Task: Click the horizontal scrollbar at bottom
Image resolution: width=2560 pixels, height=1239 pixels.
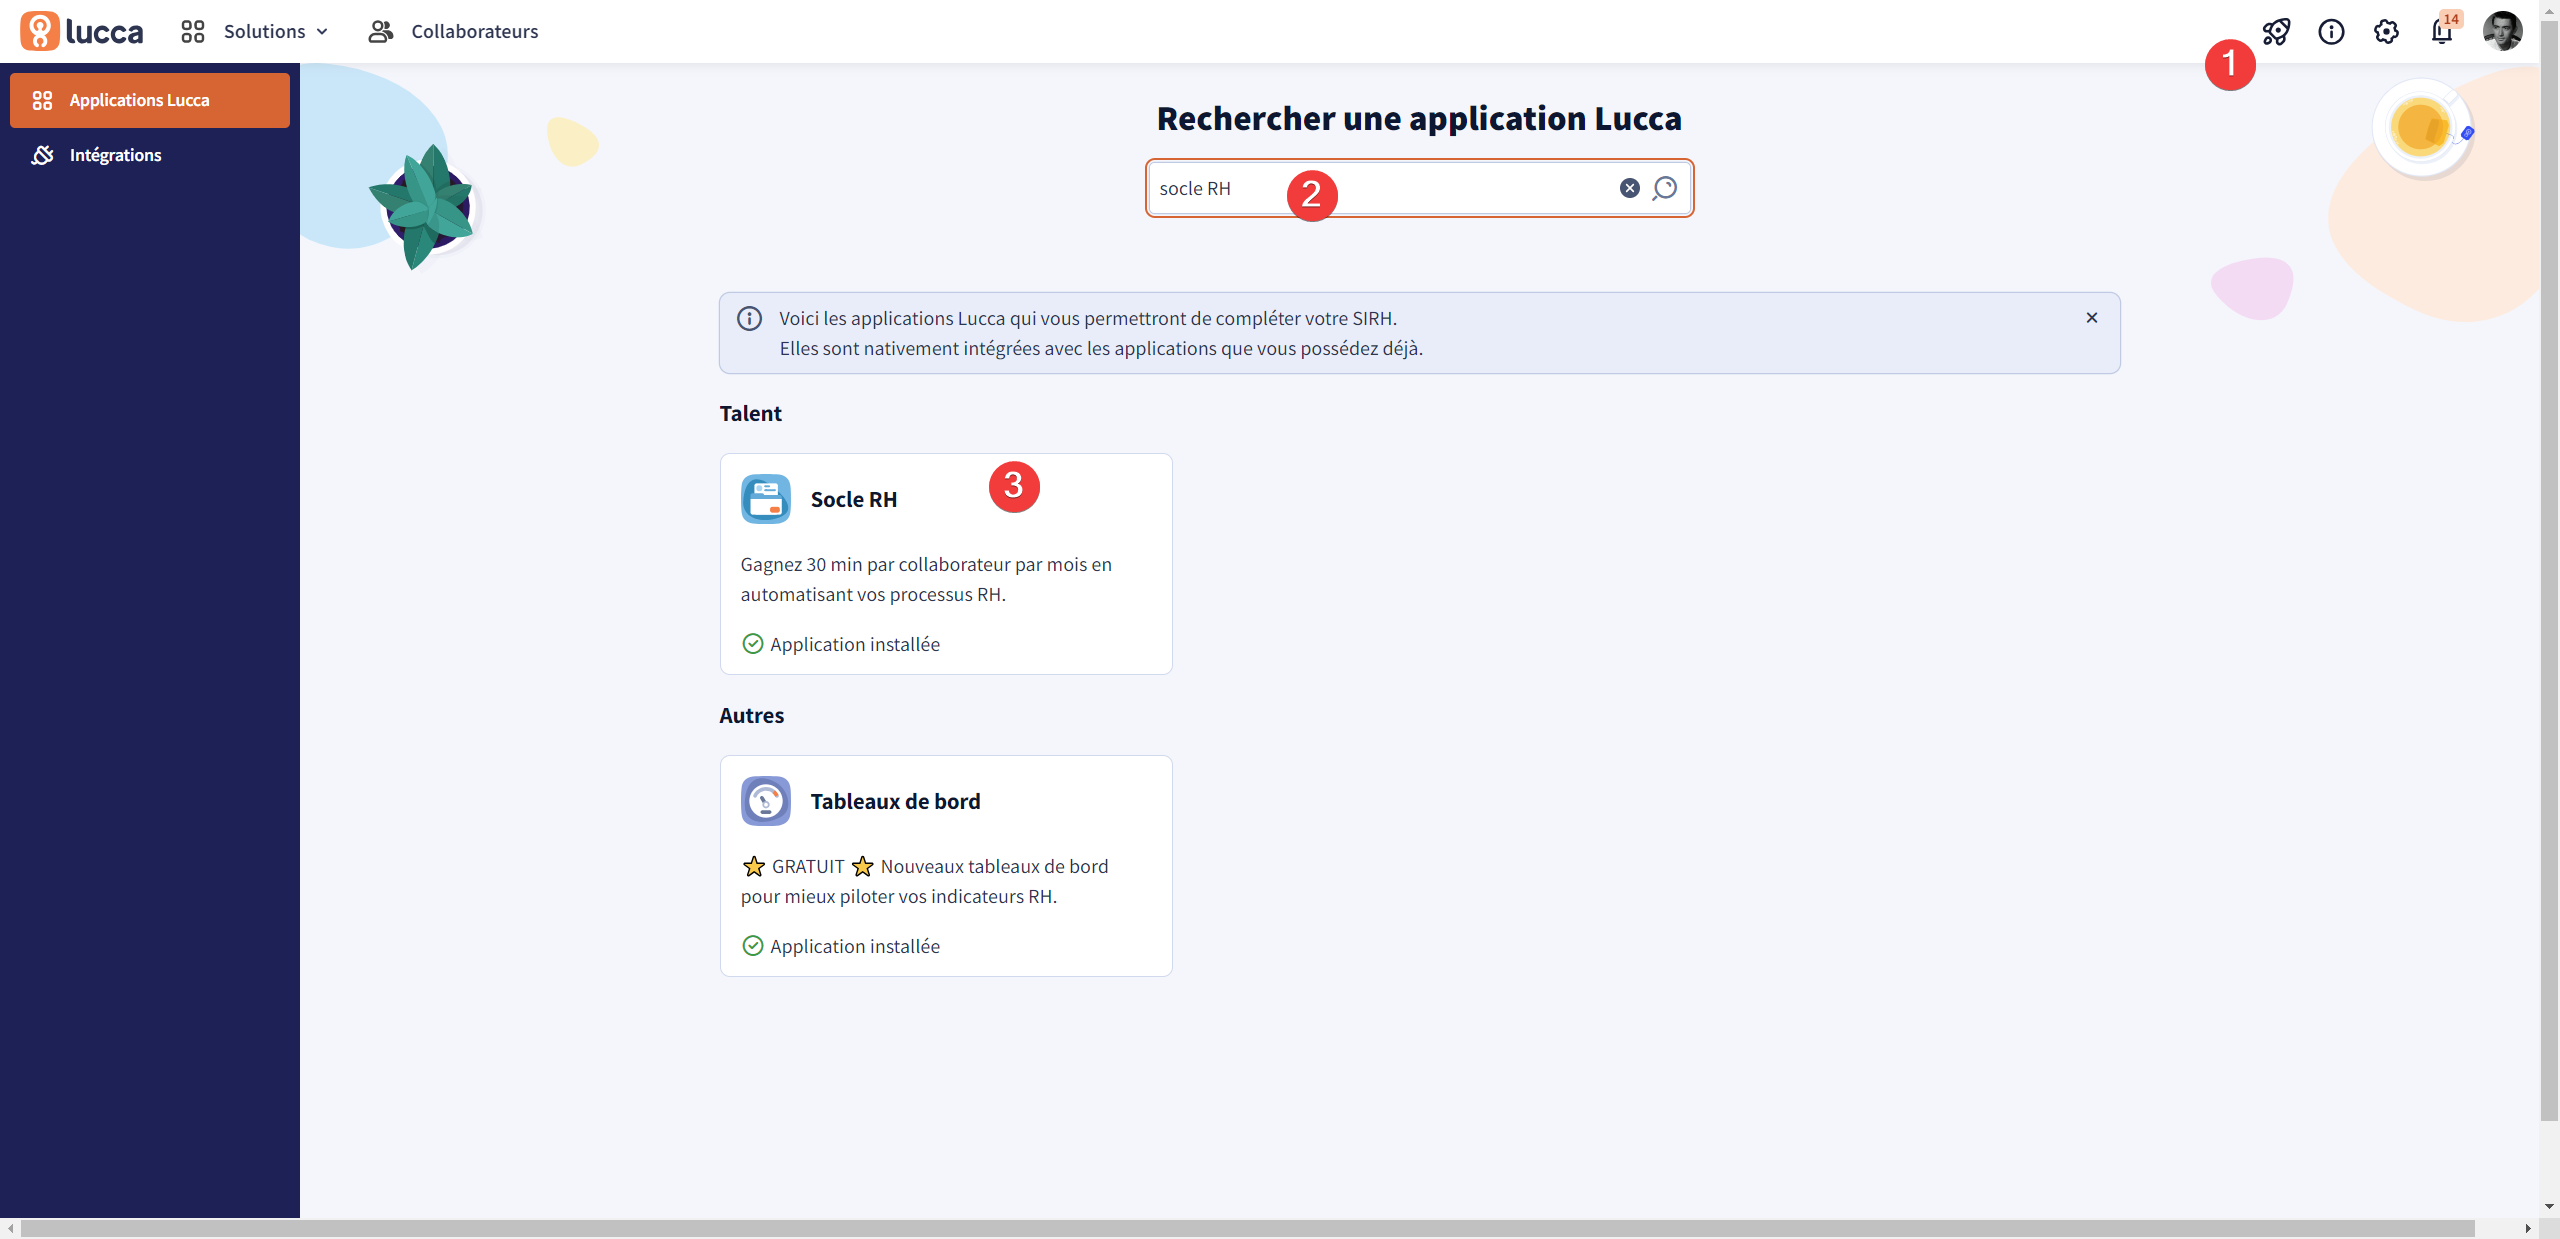Action: [x=1247, y=1228]
